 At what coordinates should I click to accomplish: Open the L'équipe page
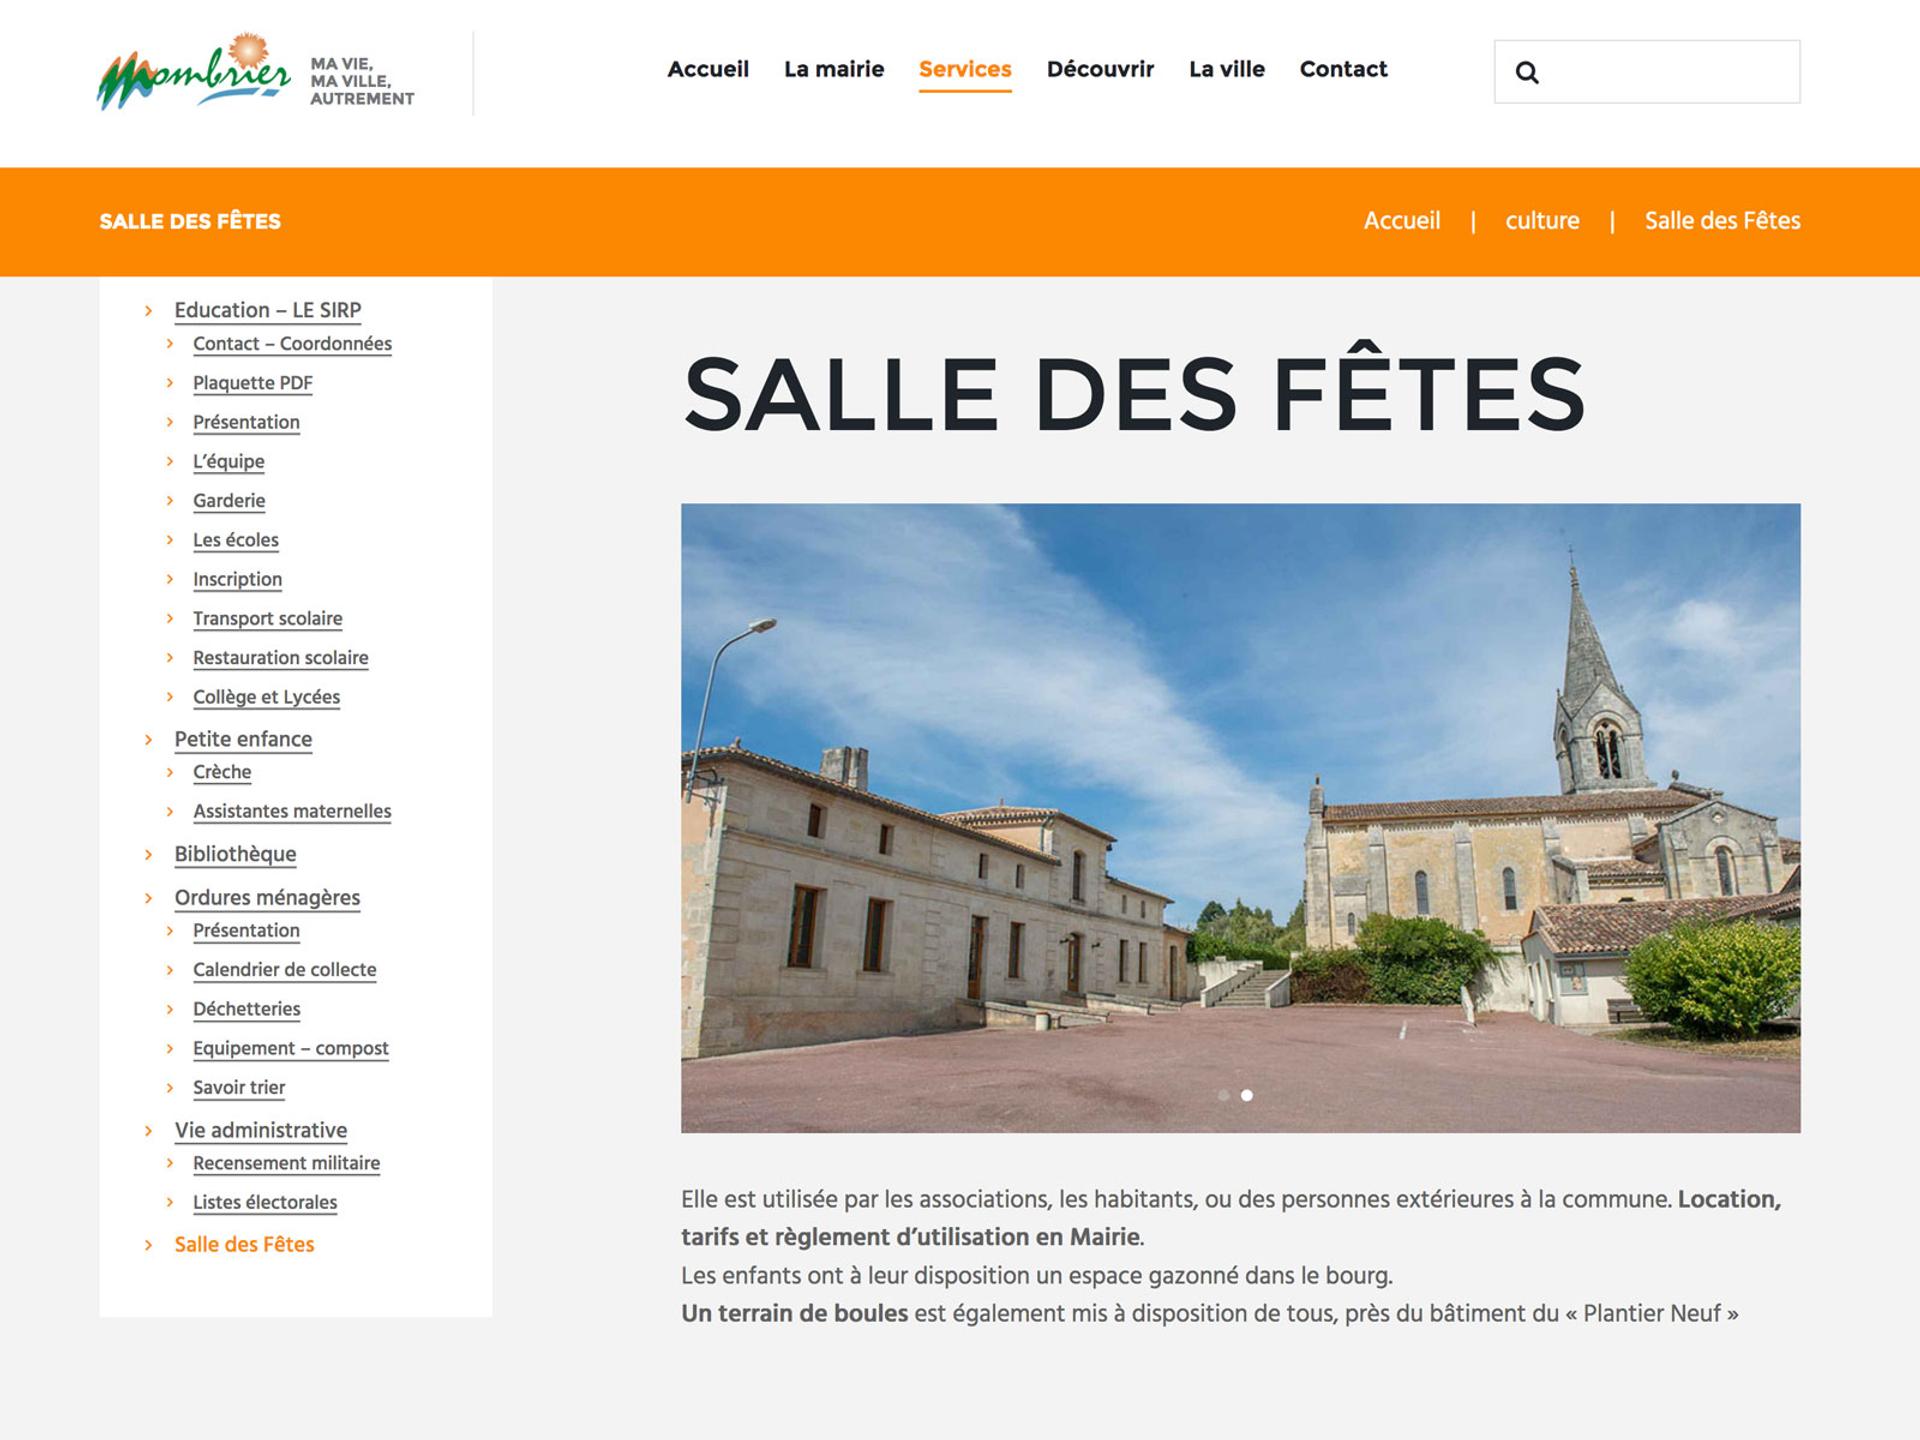click(x=229, y=461)
